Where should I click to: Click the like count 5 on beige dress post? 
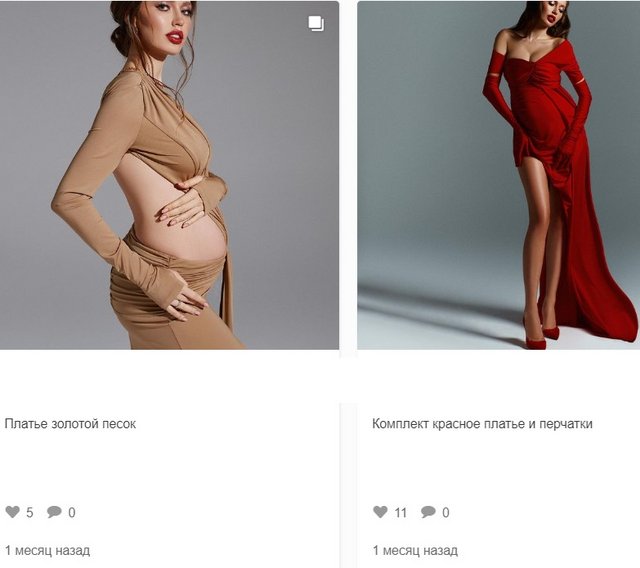(30, 513)
